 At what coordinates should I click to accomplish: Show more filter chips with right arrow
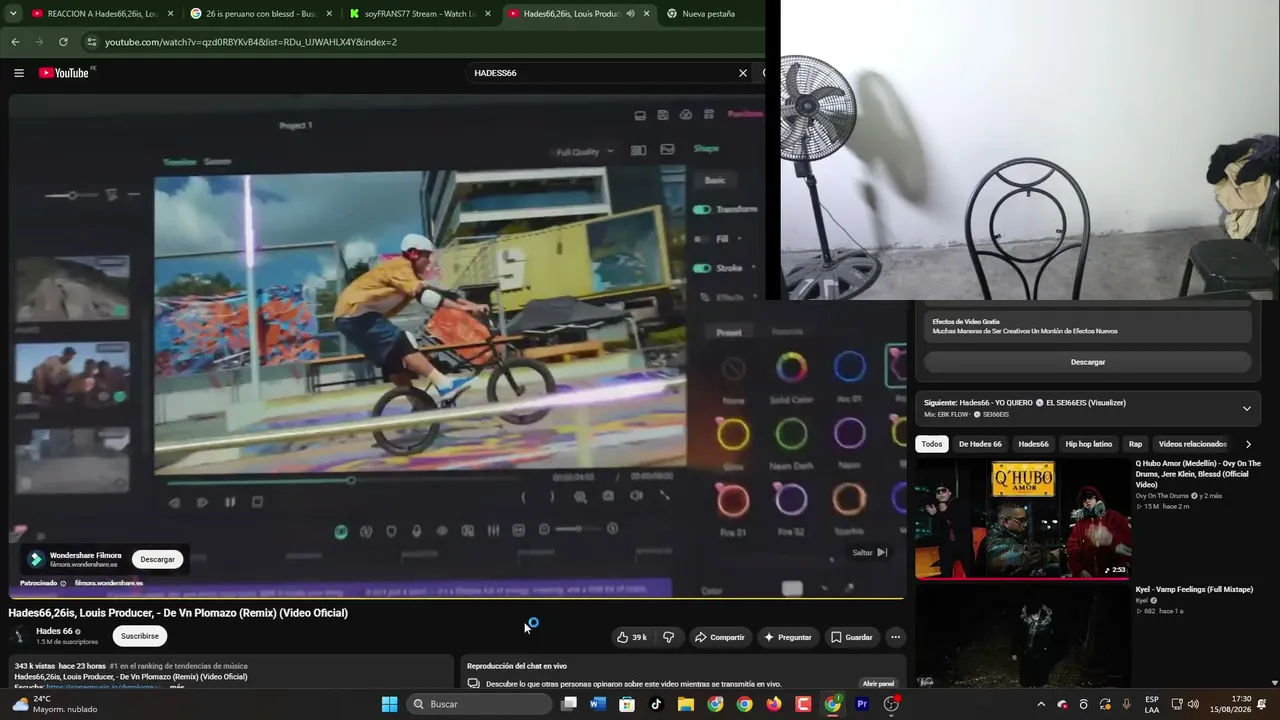1248,444
